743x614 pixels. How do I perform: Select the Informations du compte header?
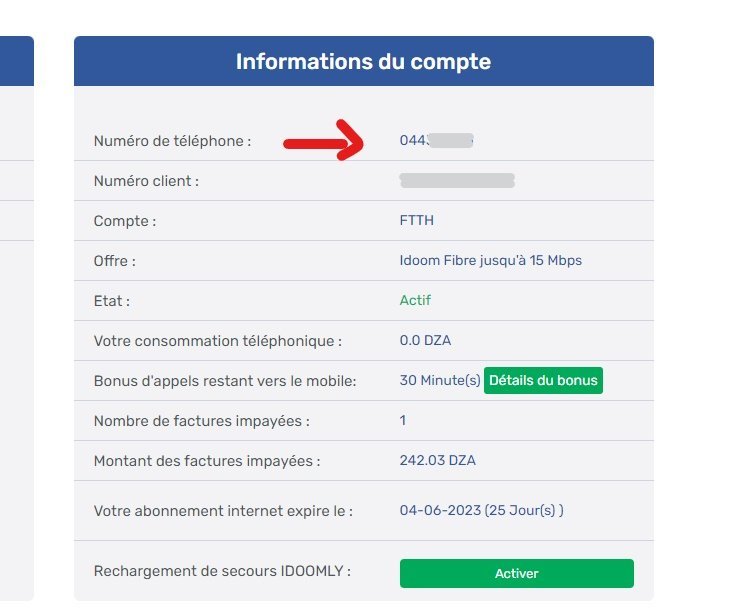(363, 61)
